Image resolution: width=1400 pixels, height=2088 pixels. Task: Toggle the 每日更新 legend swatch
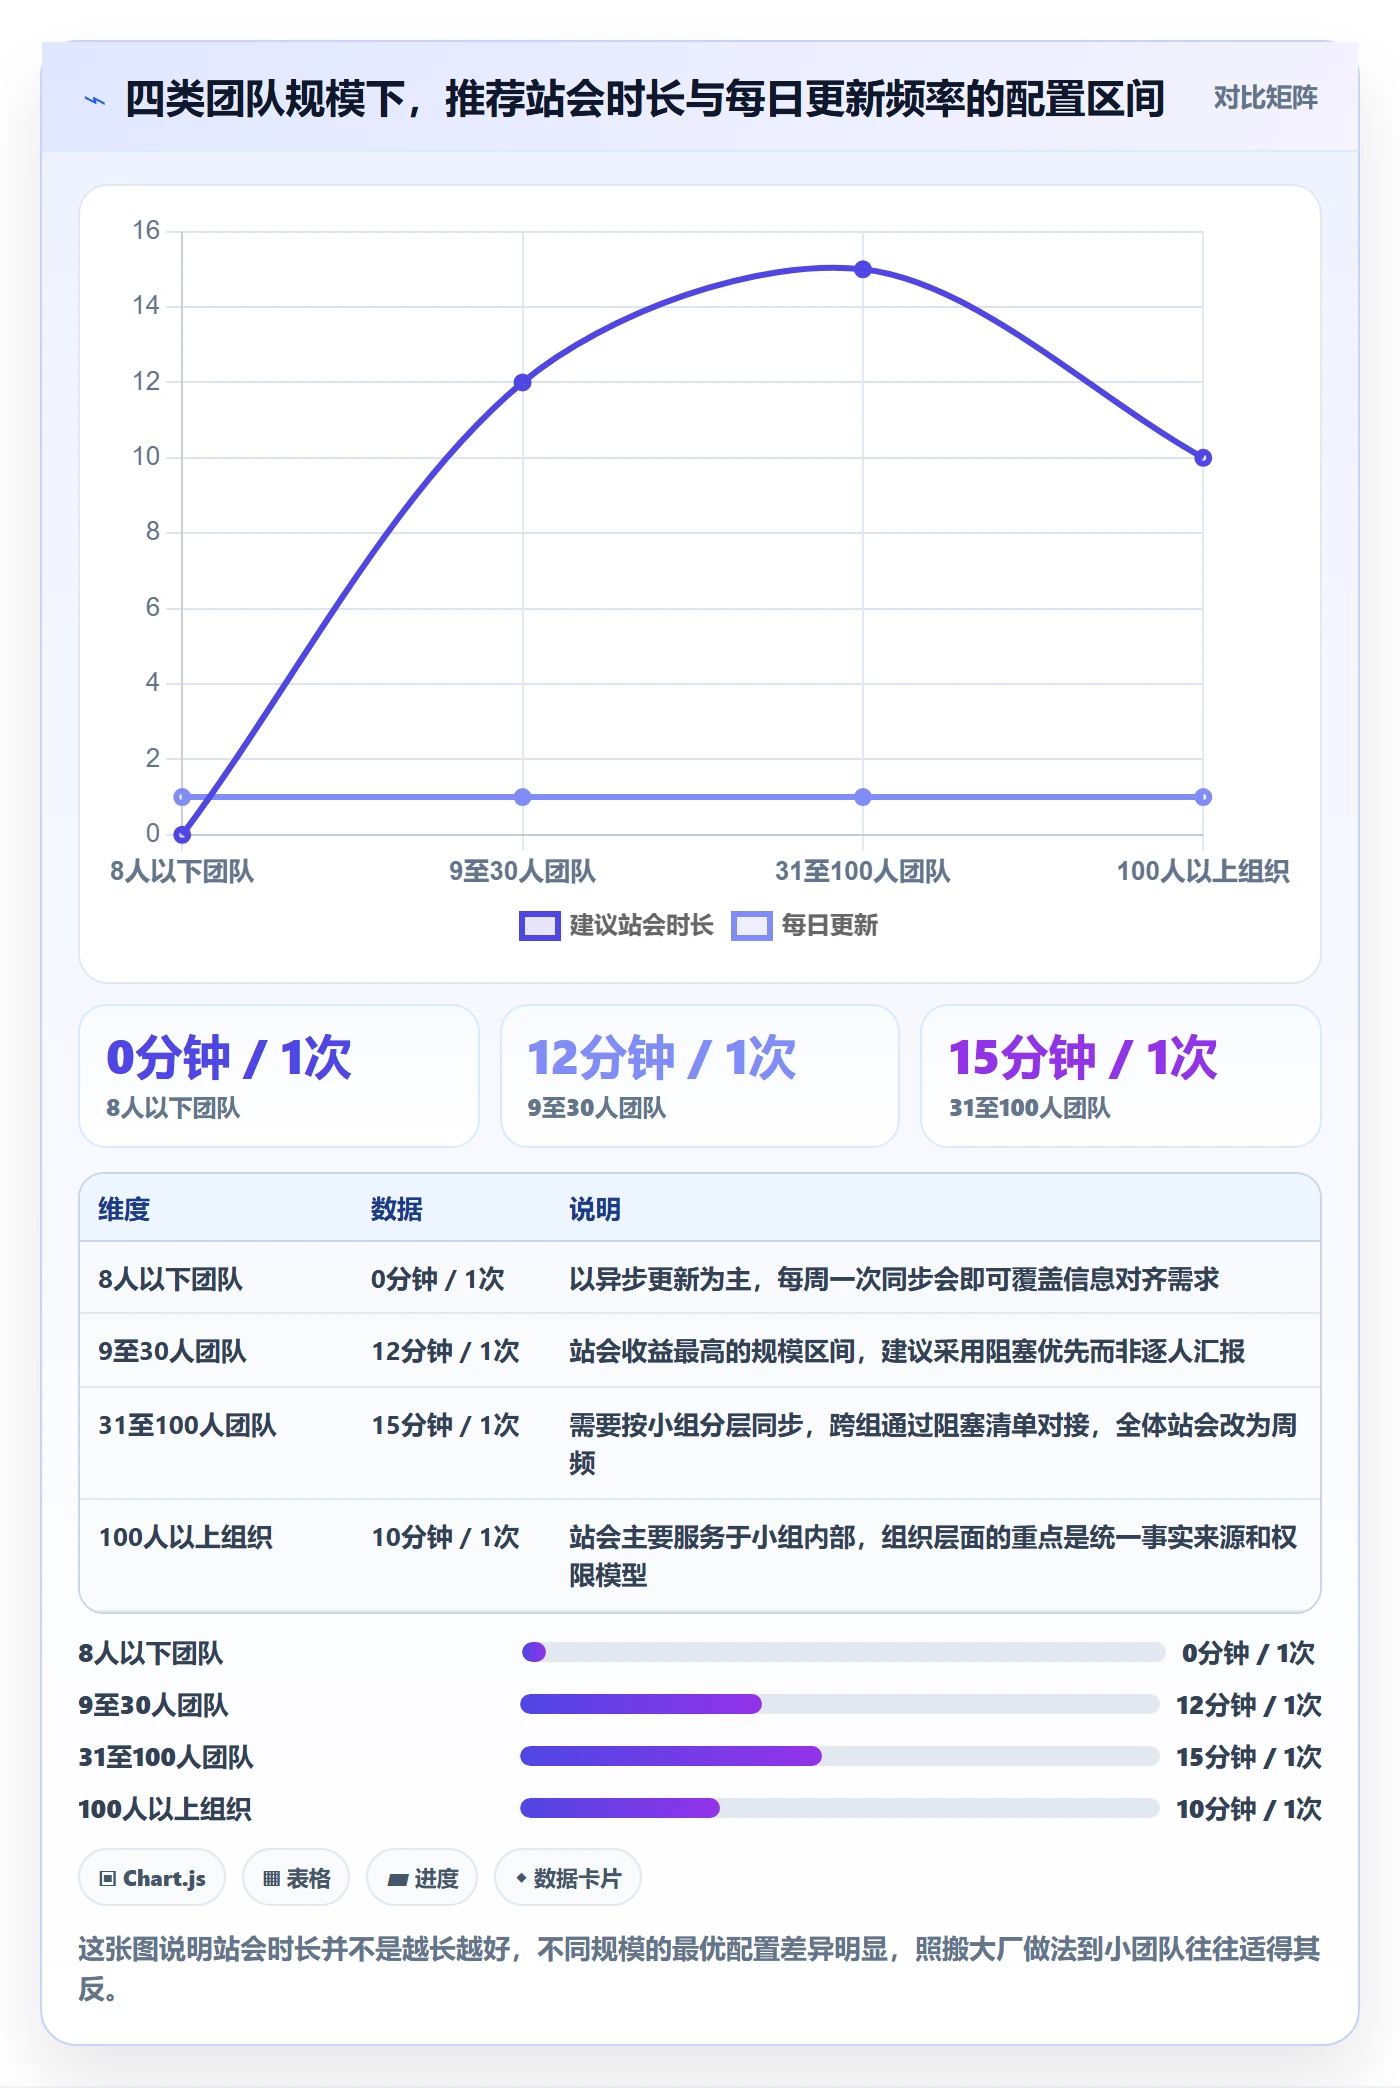tap(752, 926)
